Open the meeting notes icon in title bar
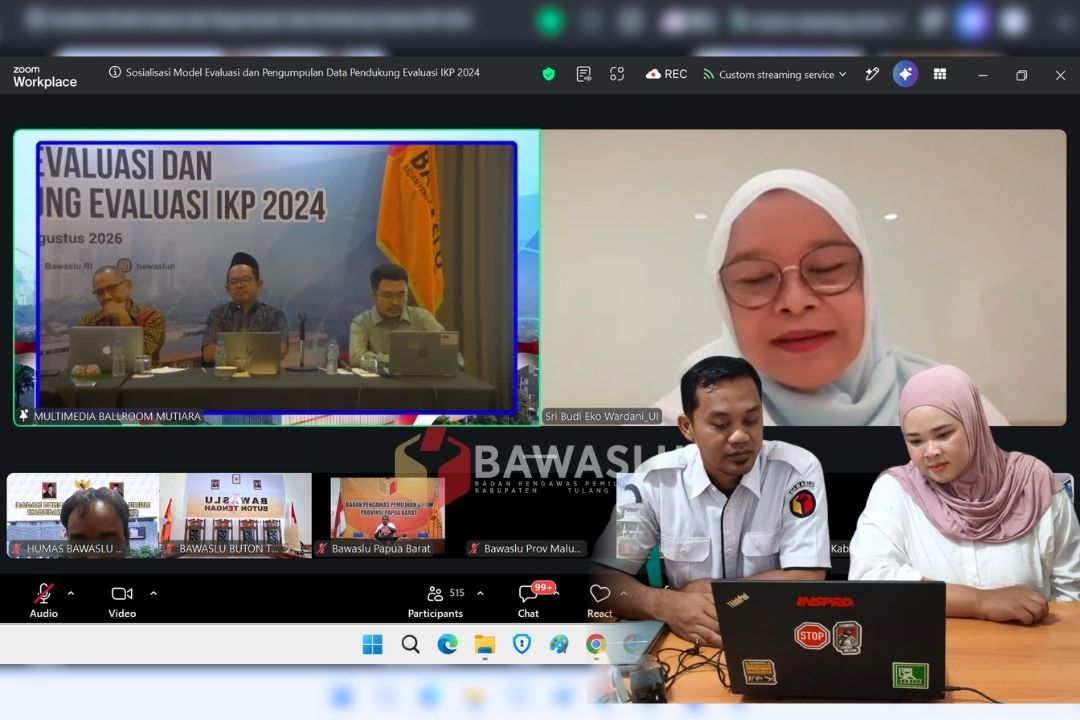The width and height of the screenshot is (1080, 720). [583, 74]
